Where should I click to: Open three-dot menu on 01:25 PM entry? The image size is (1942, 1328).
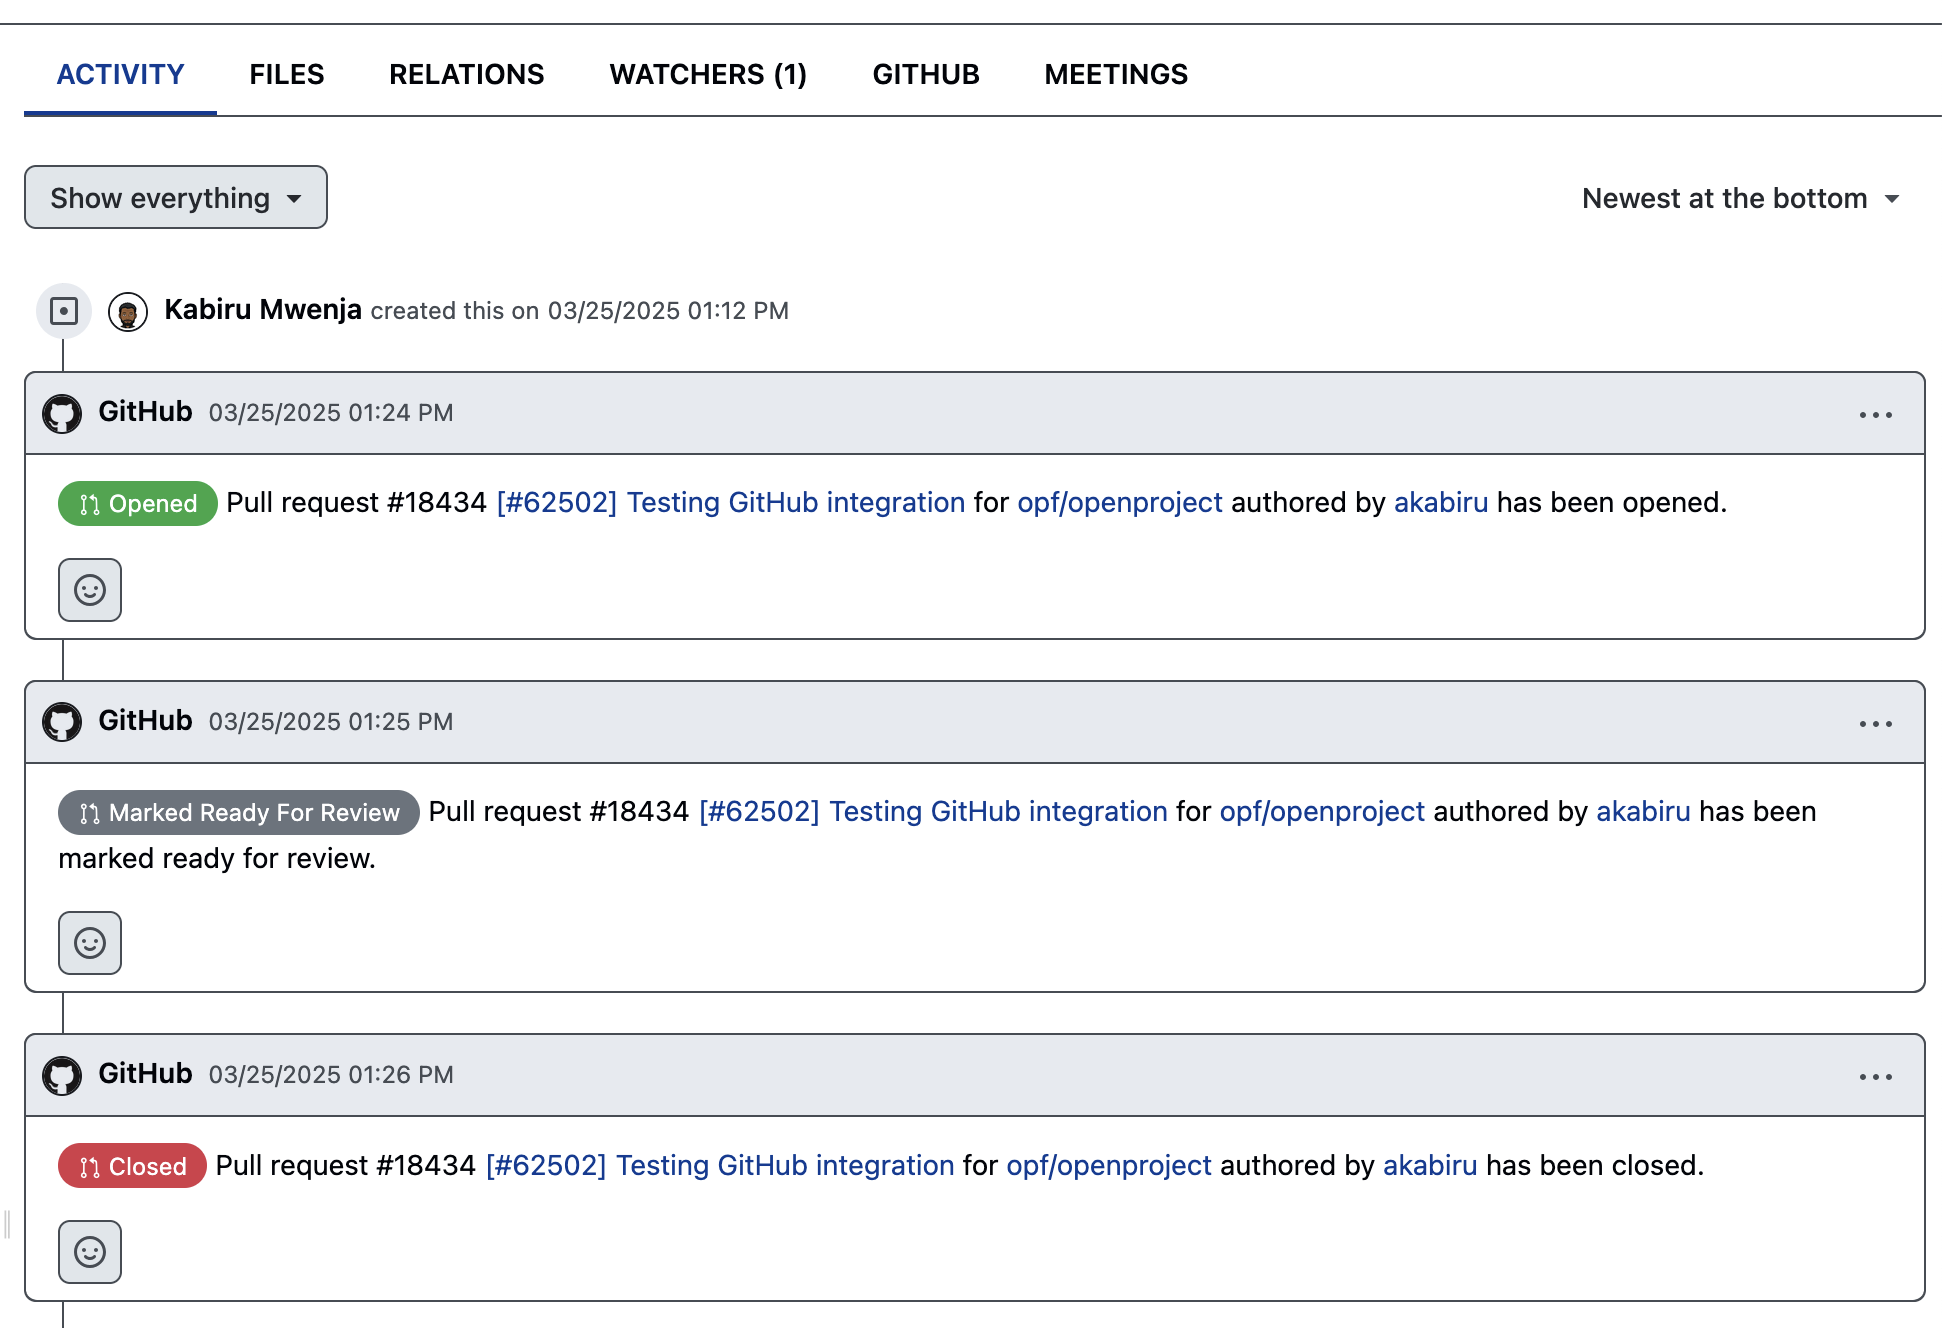(x=1875, y=724)
